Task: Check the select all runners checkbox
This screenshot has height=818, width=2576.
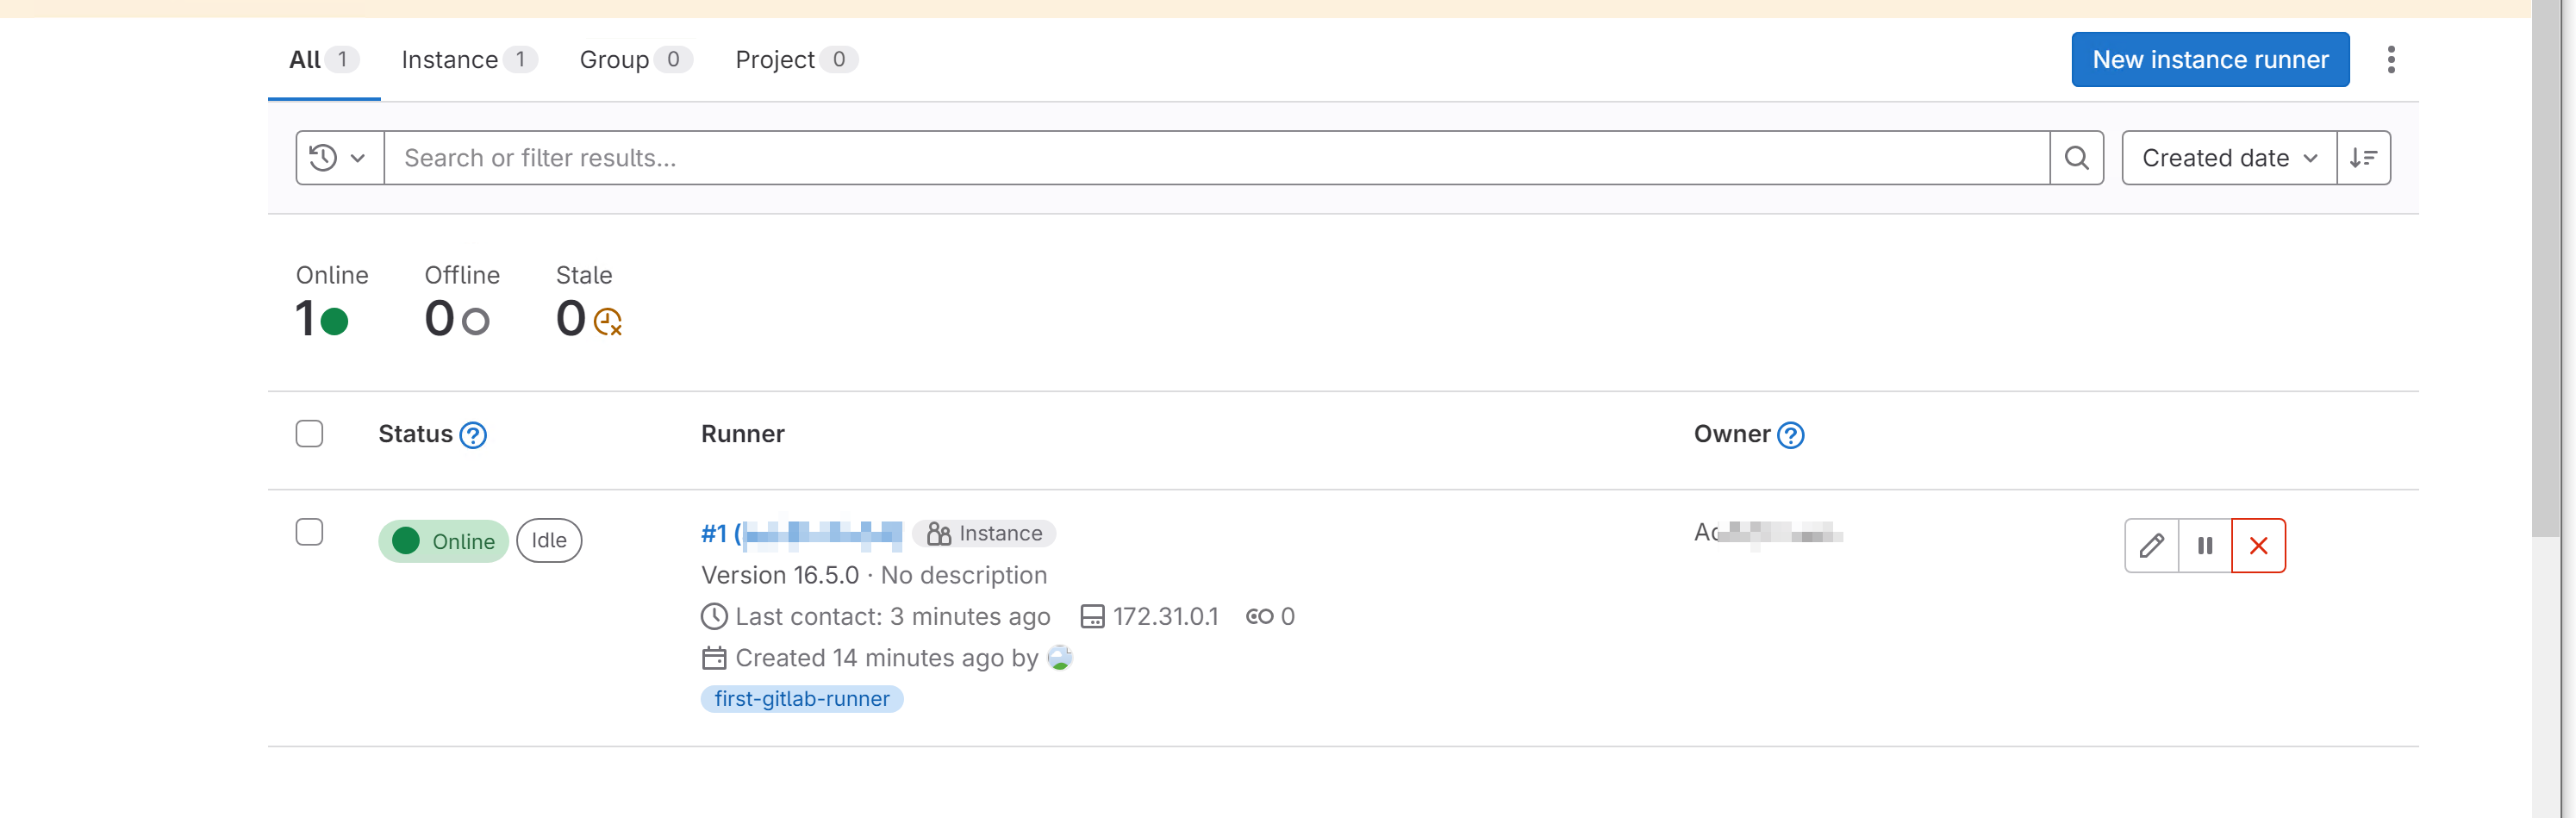Action: (x=309, y=434)
